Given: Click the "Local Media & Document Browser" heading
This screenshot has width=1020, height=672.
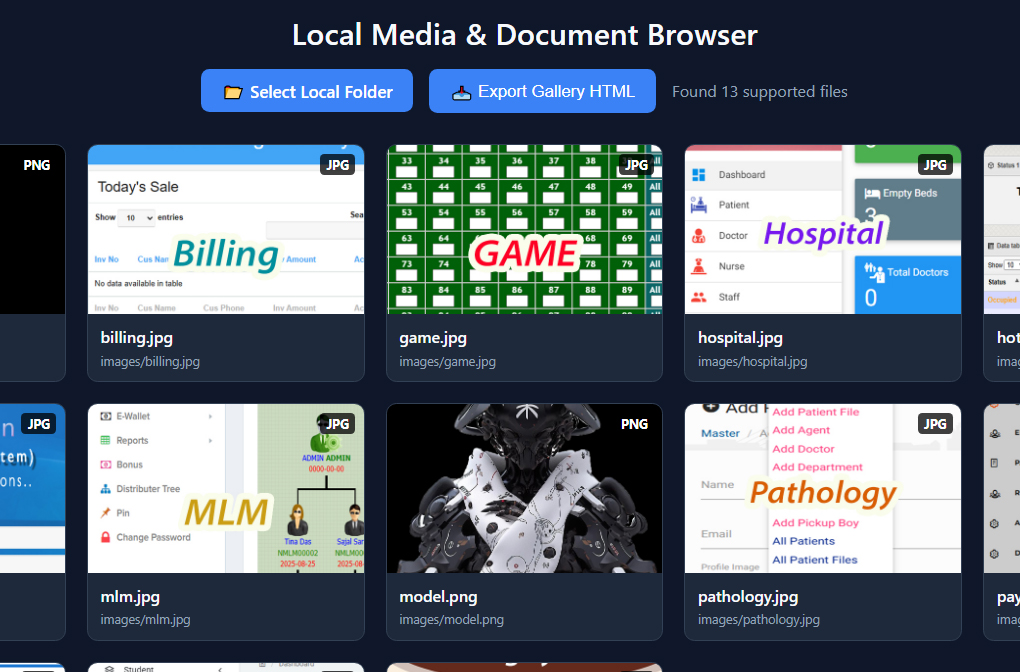Looking at the screenshot, I should [525, 35].
